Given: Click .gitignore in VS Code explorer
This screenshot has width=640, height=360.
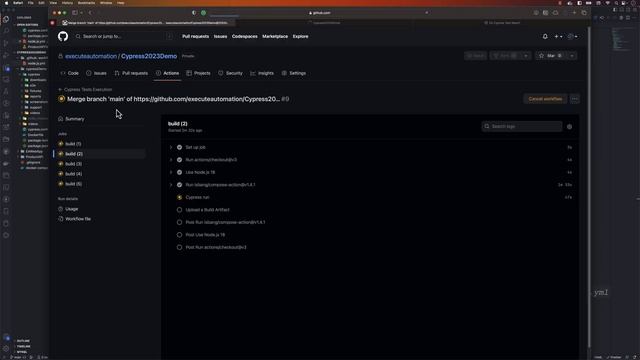Looking at the screenshot, I should 33,162.
